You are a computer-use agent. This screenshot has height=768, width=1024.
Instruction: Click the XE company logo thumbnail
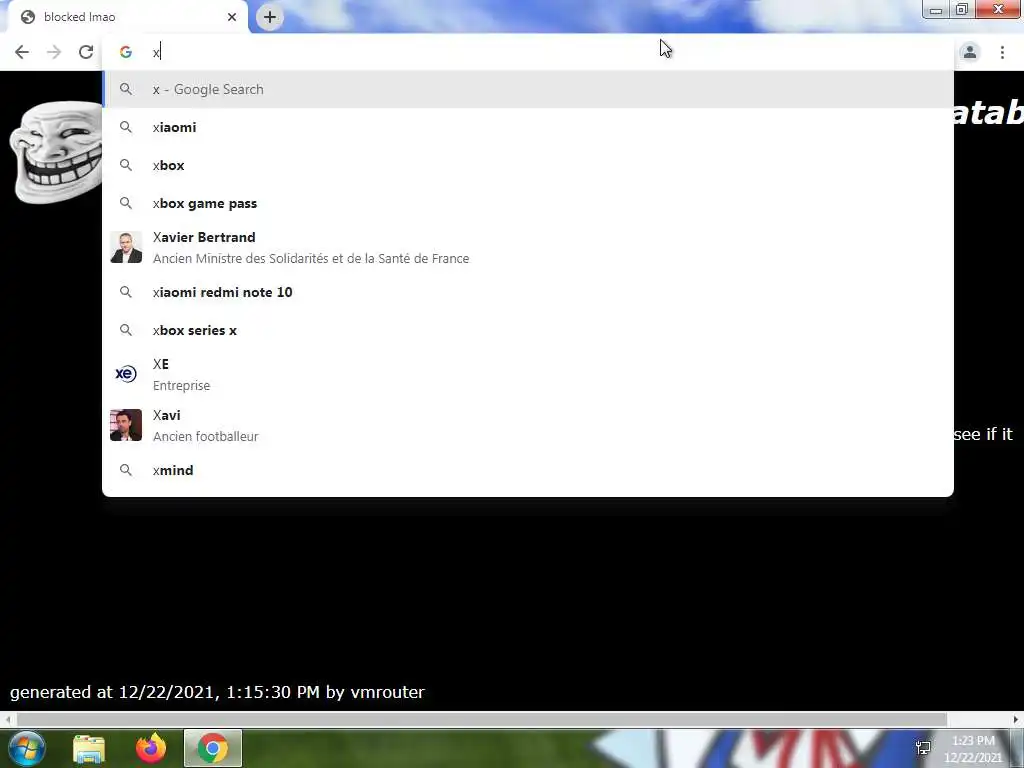126,374
